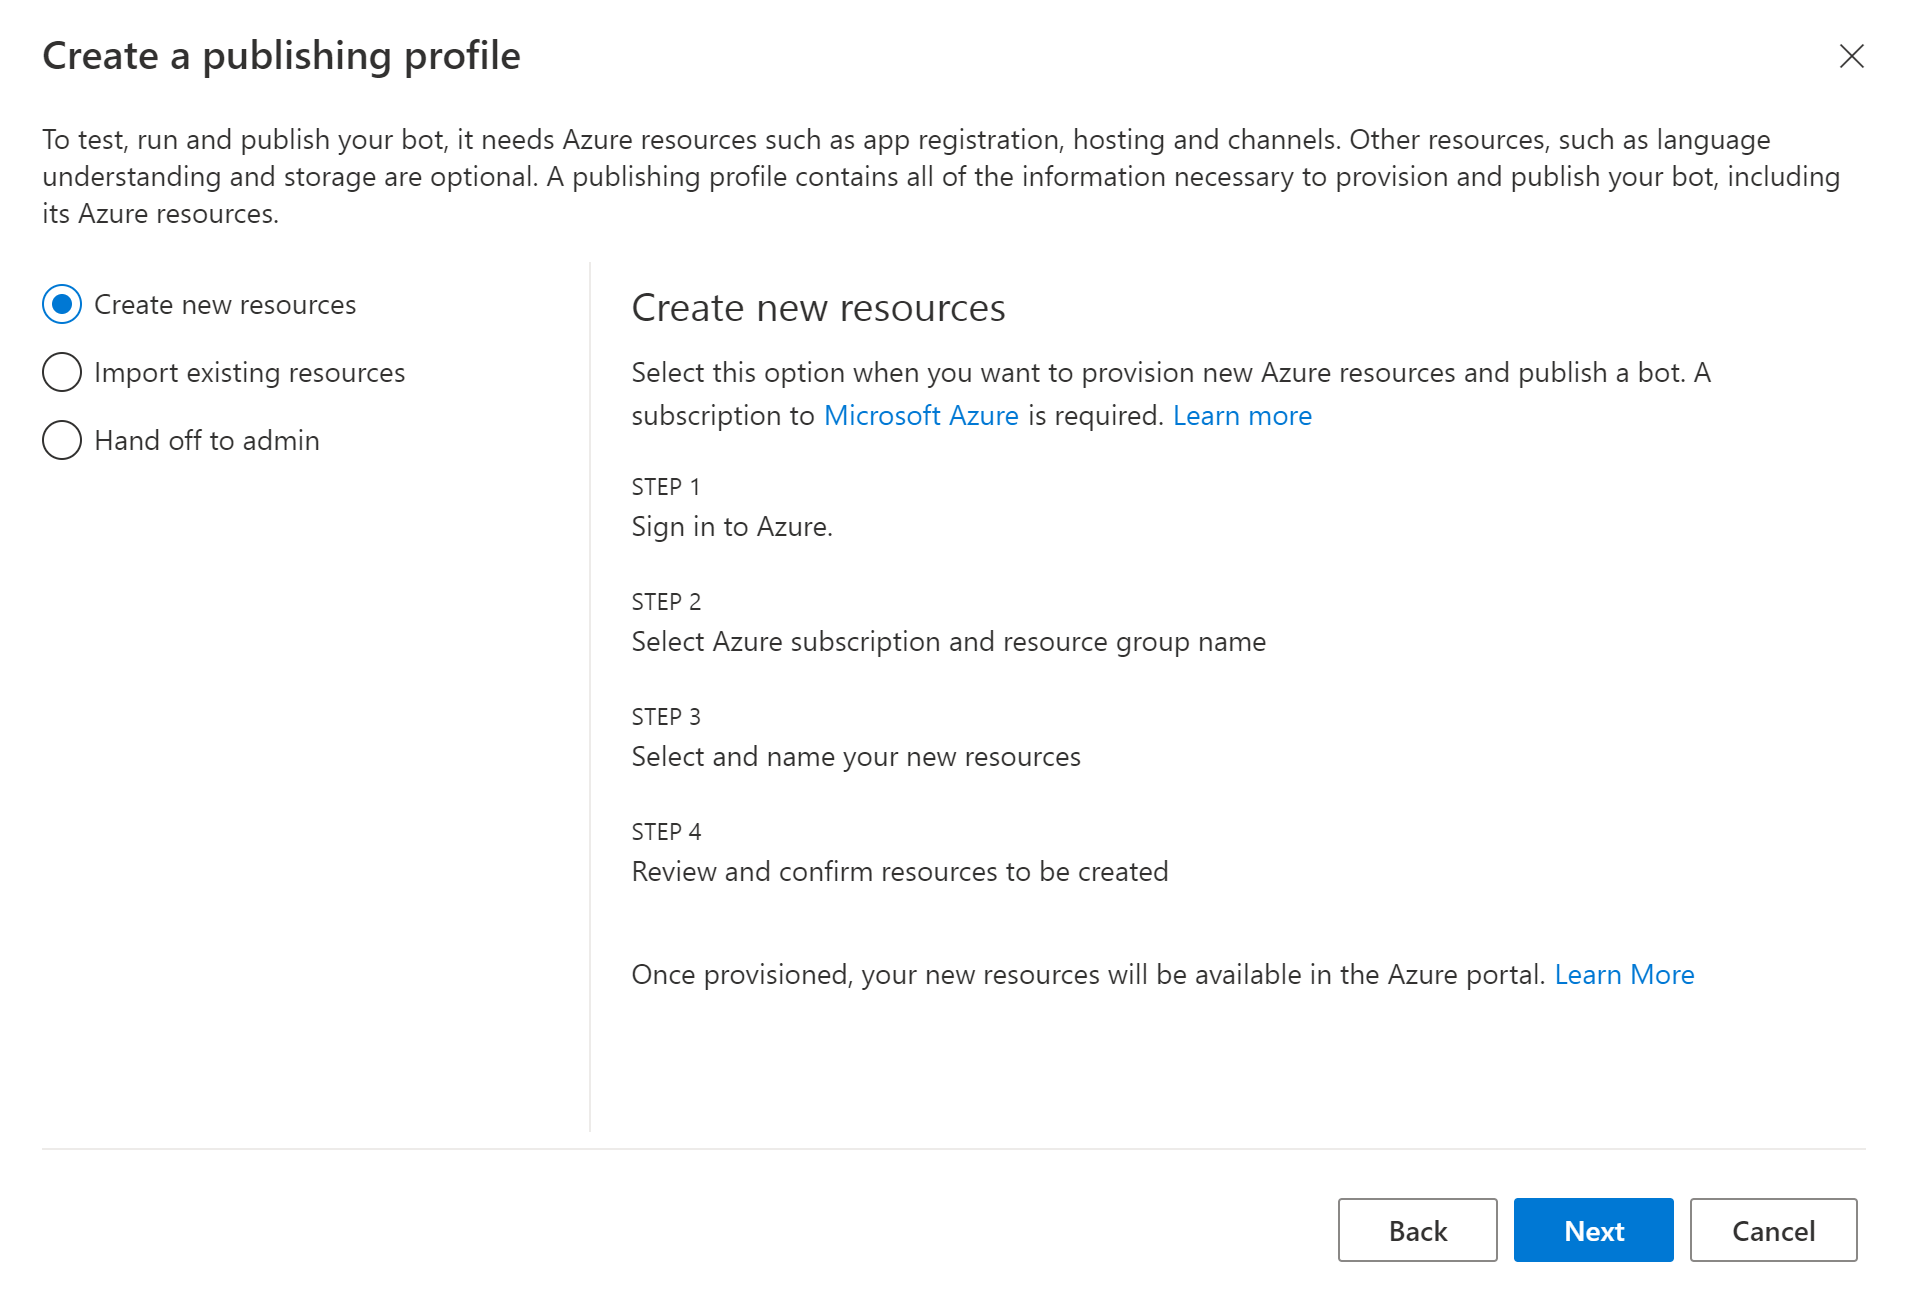Open the Microsoft Azure link
Screen dimensions: 1906x1303
tap(920, 416)
